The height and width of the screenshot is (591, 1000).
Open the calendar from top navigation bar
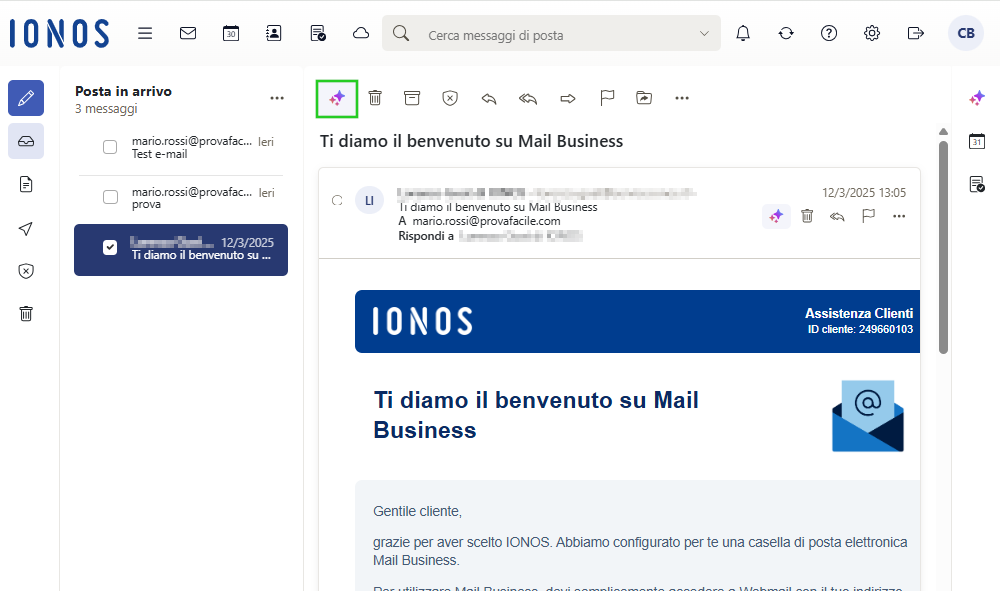(231, 33)
